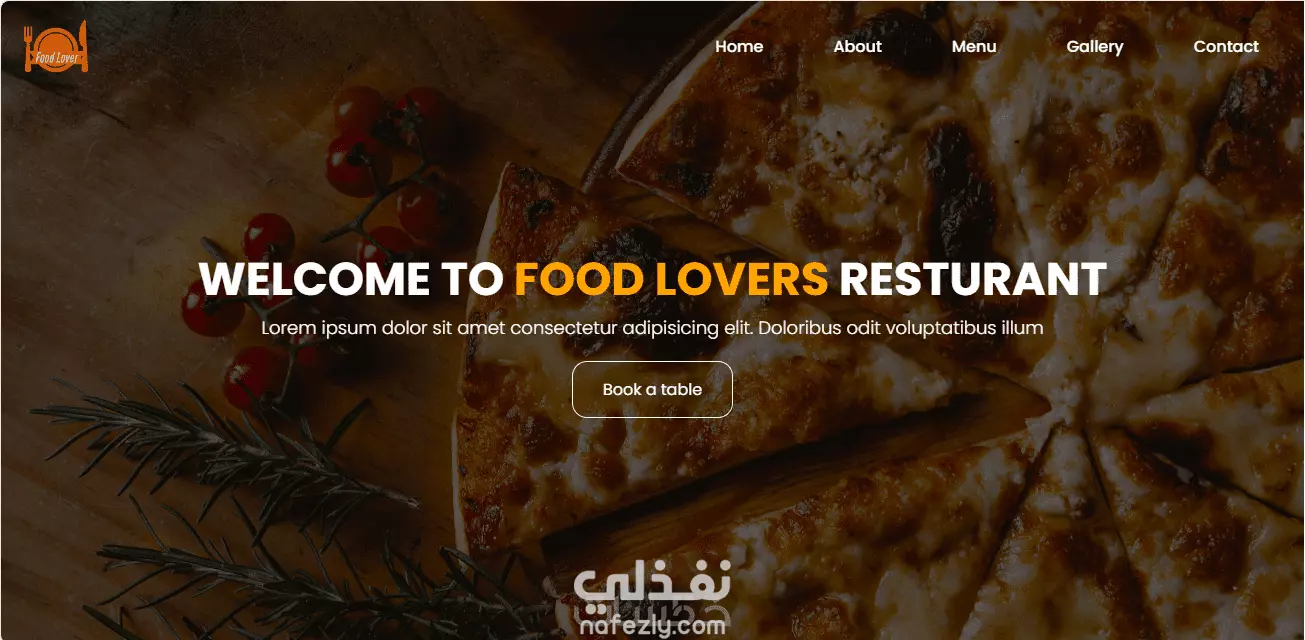
Task: Click the knife in the logo
Action: coord(84,46)
